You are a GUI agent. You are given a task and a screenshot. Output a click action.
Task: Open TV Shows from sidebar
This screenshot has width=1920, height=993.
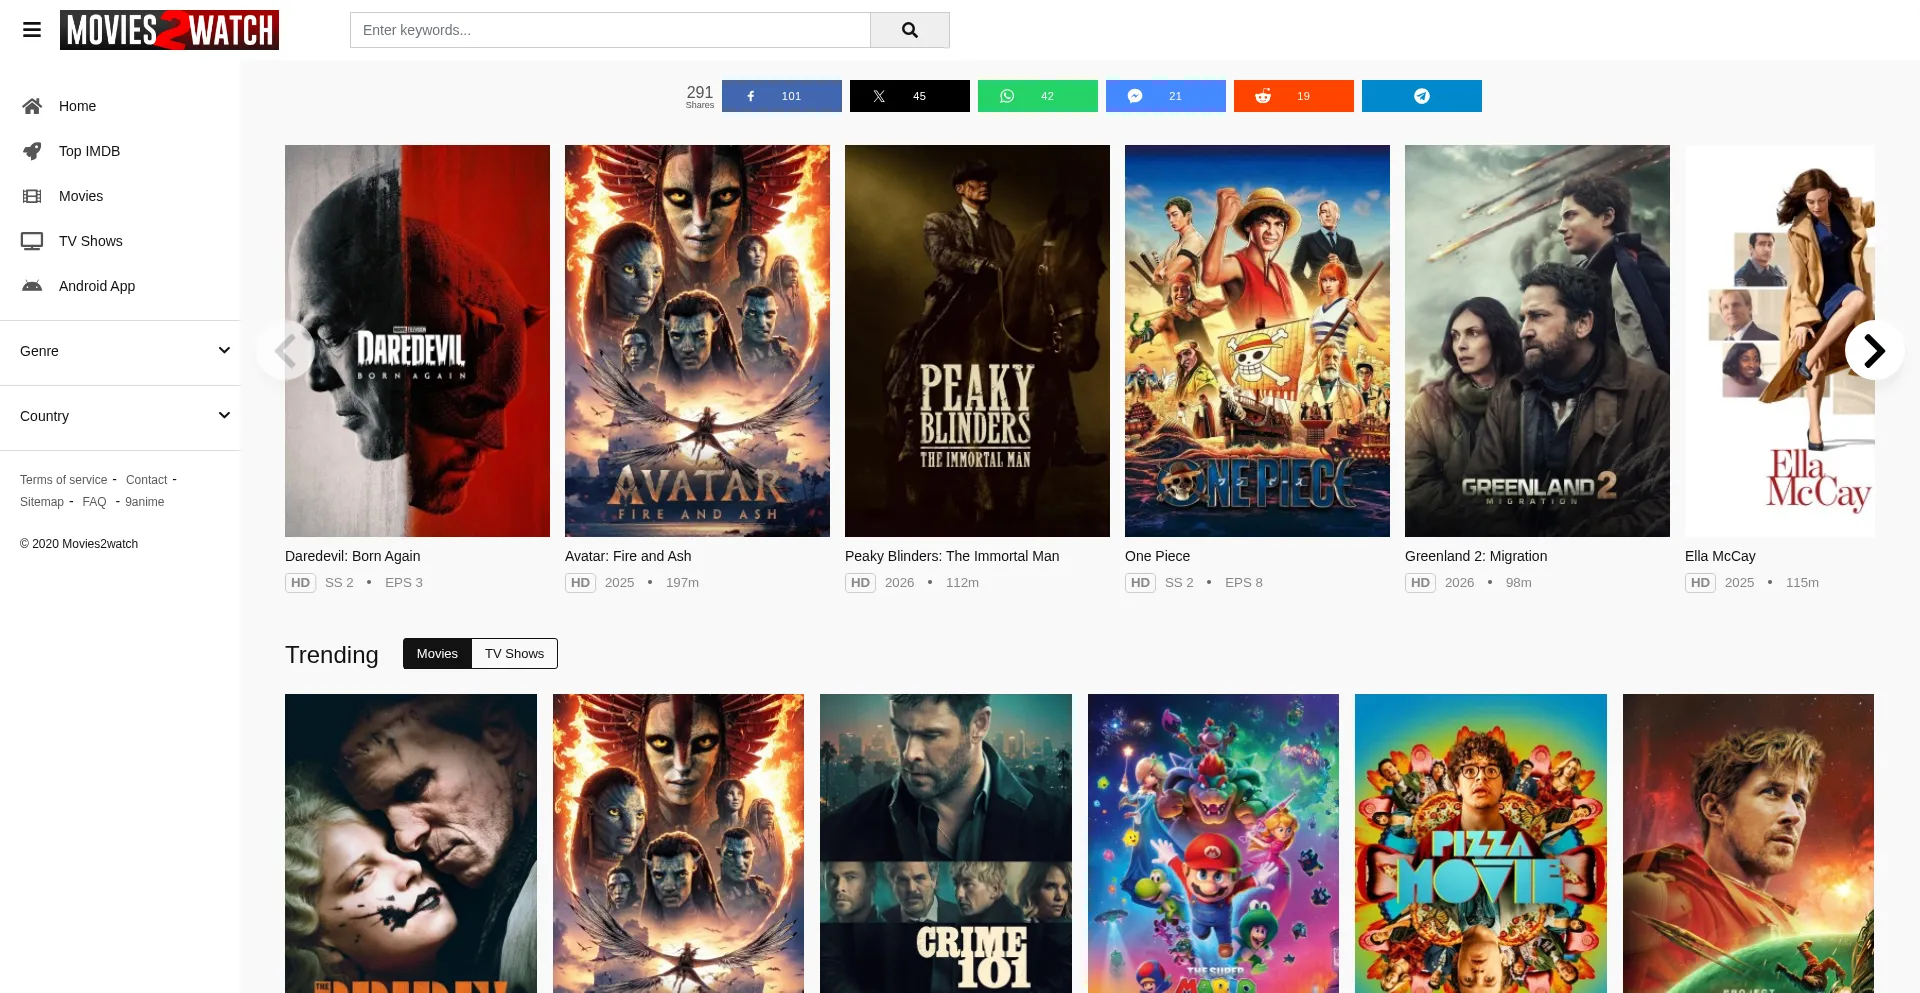click(91, 241)
